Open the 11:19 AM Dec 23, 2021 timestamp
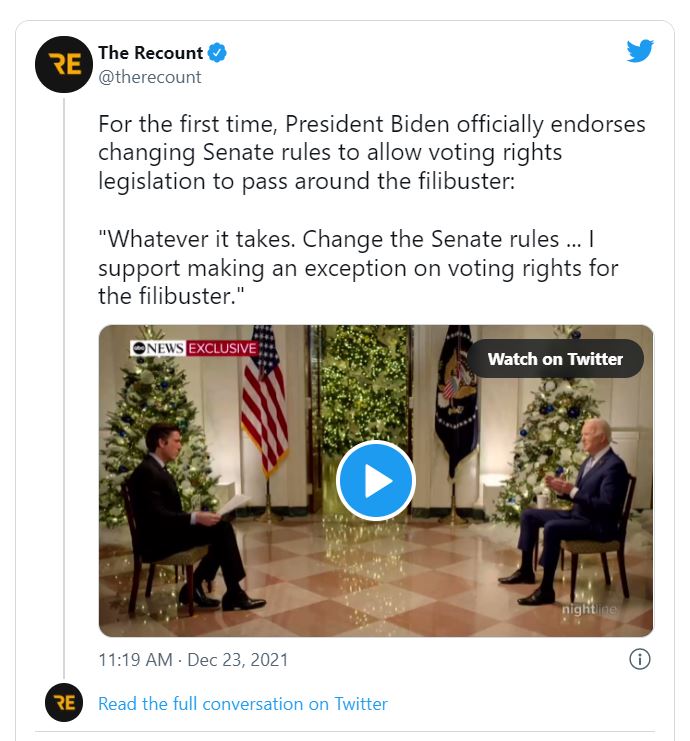 tap(193, 660)
